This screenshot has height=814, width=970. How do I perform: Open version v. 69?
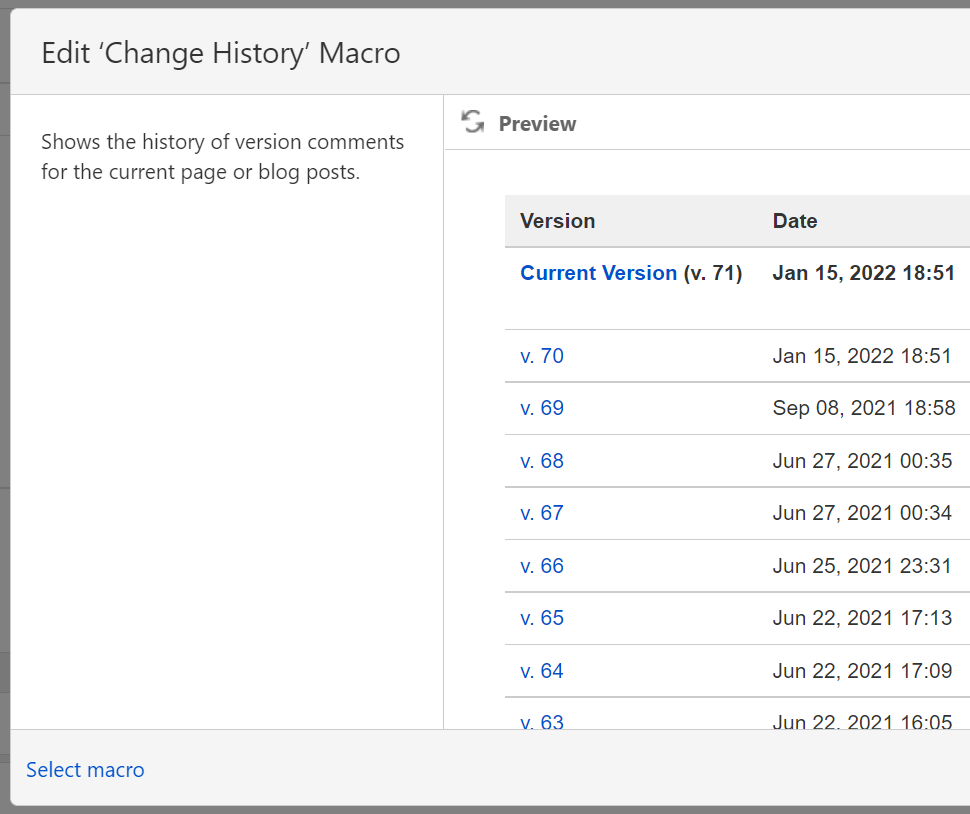coord(541,407)
